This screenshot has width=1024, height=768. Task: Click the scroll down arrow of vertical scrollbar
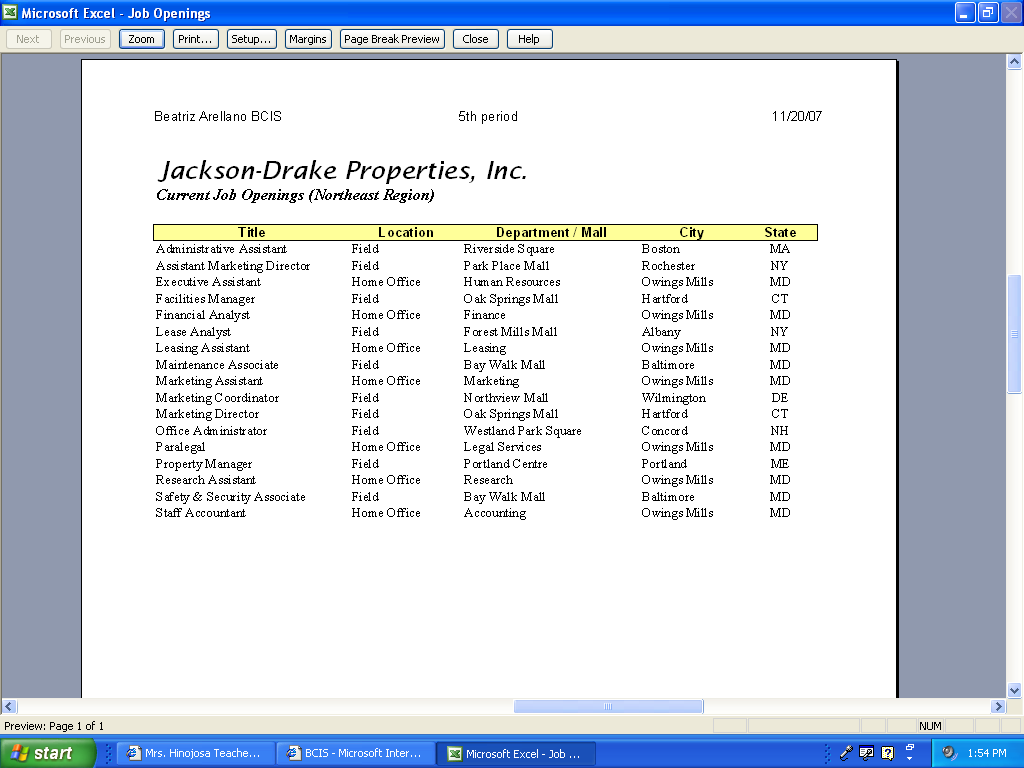point(1014,690)
